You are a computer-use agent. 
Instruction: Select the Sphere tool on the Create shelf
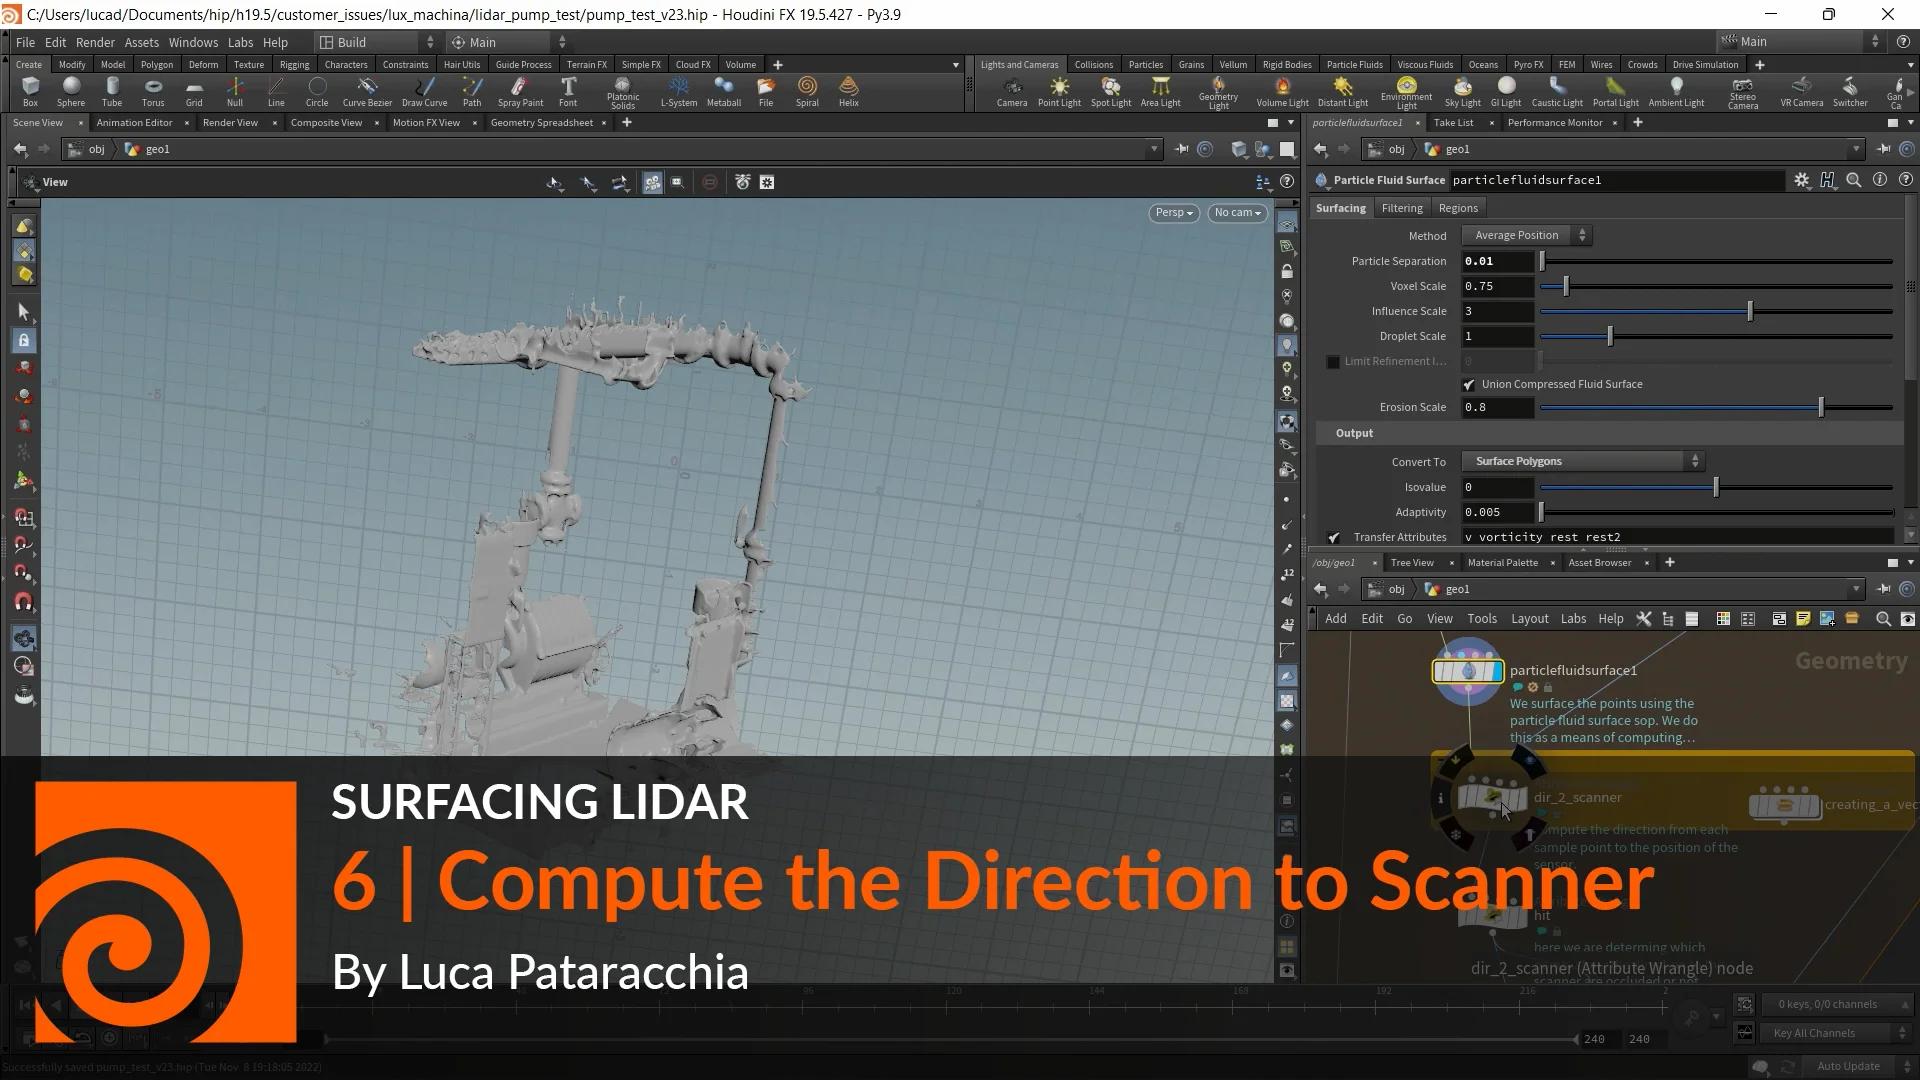click(71, 91)
